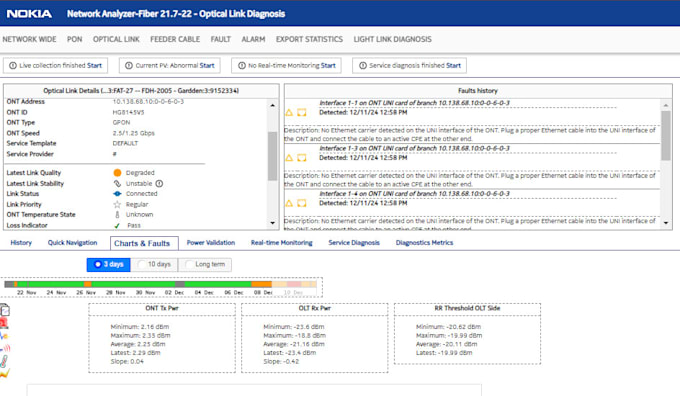
Task: Click the up arrow of Faults history scrollbar
Action: click(x=666, y=105)
